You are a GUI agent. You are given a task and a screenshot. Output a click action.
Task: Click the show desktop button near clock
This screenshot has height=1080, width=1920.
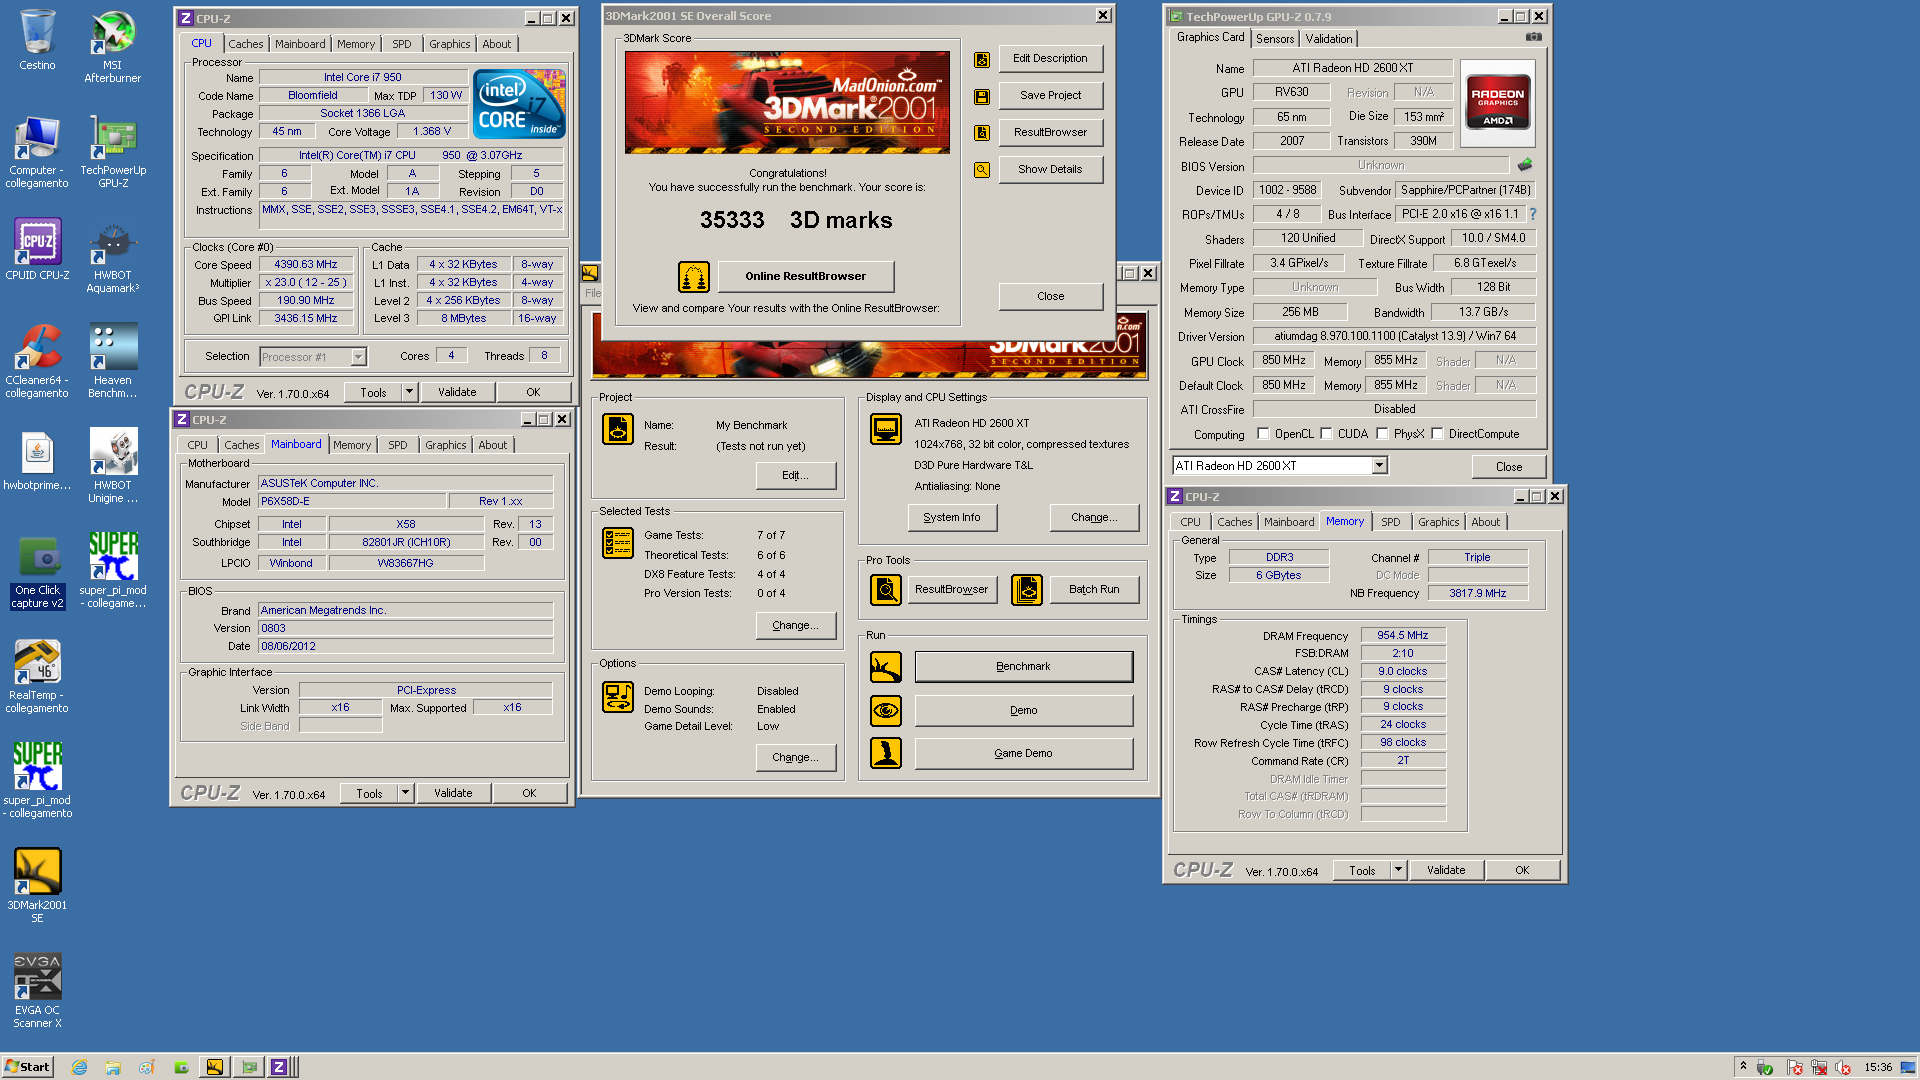coord(1908,1067)
